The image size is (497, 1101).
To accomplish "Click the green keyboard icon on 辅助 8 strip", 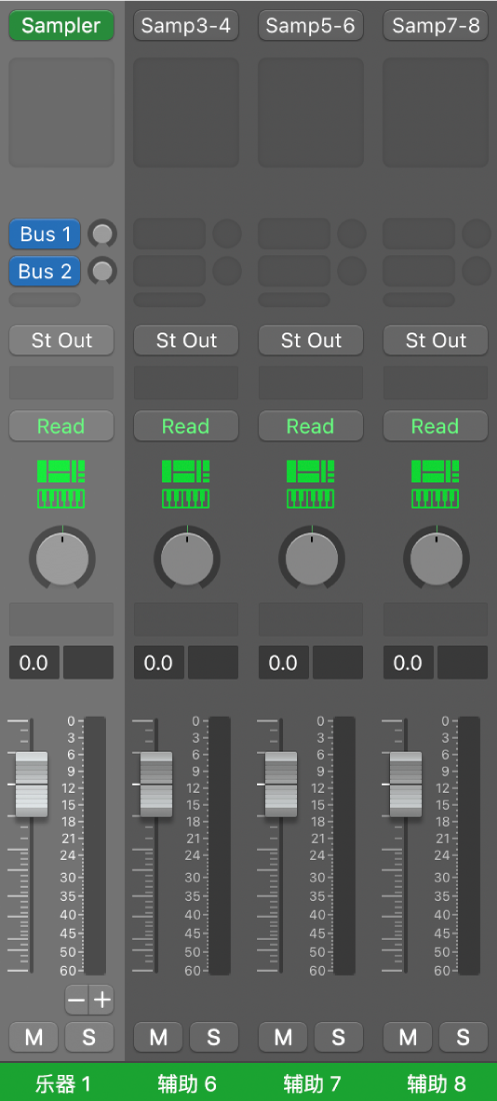I will [435, 499].
